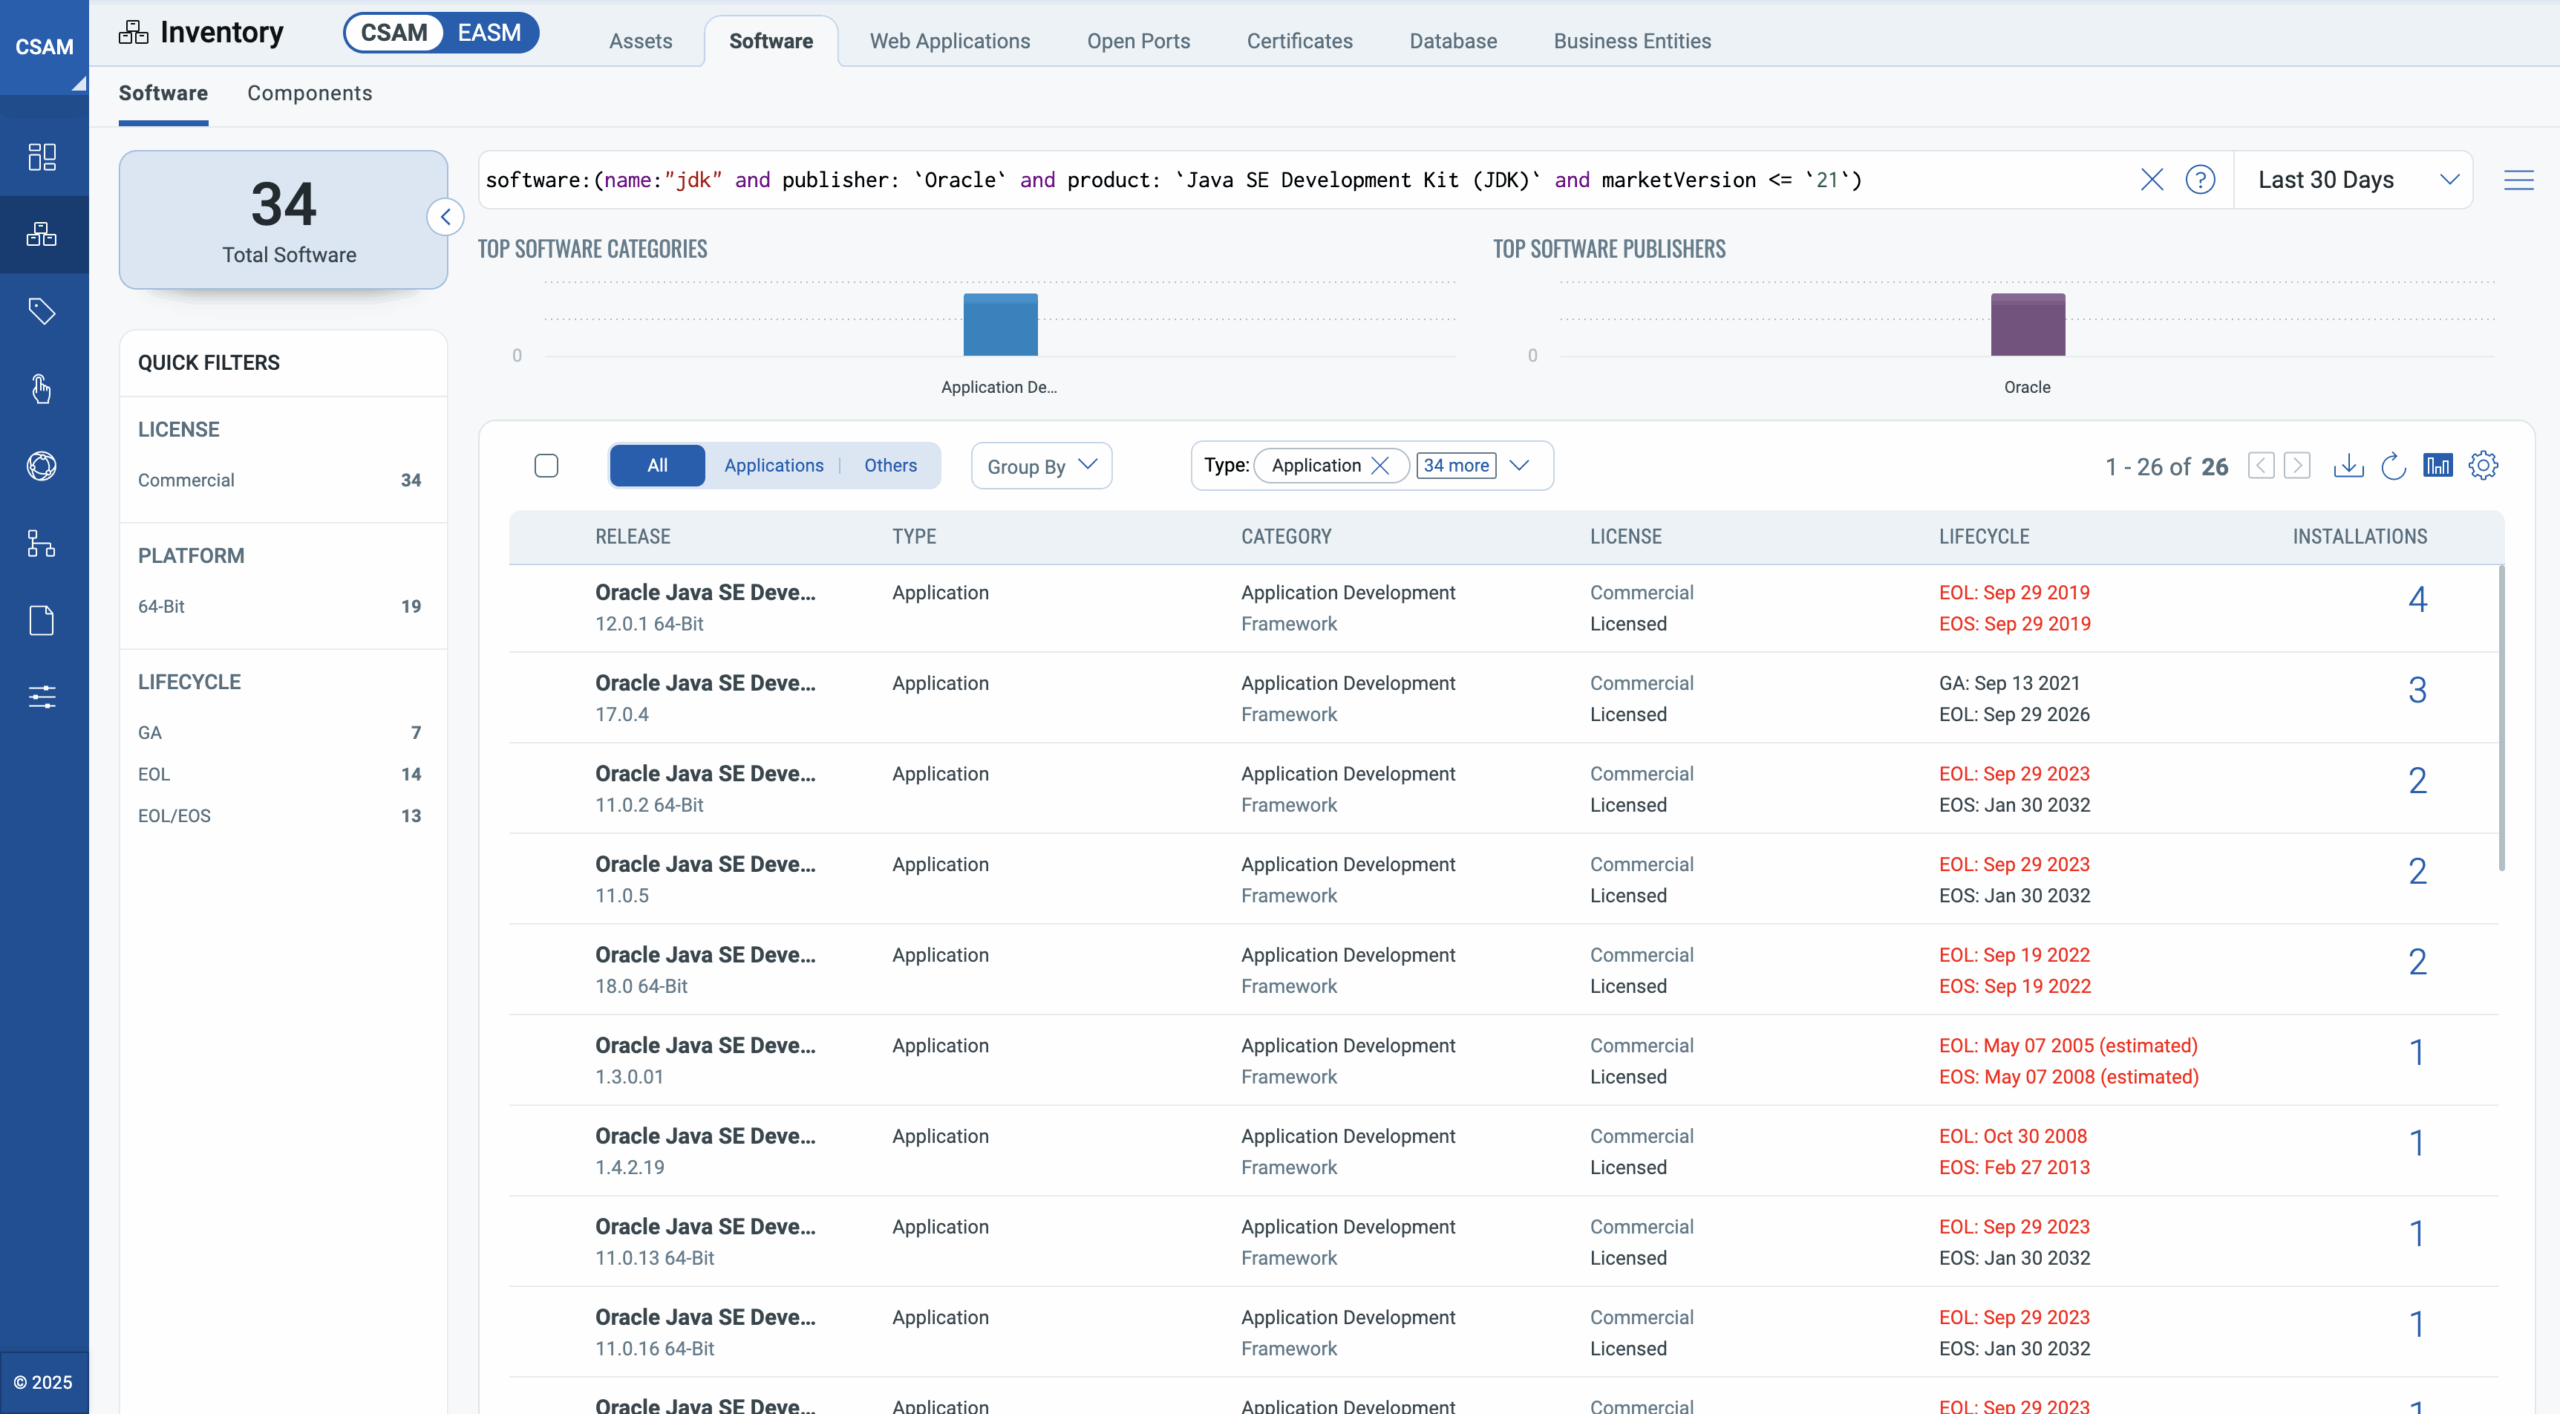Image resolution: width=2560 pixels, height=1414 pixels.
Task: Download the software list
Action: click(x=2348, y=466)
